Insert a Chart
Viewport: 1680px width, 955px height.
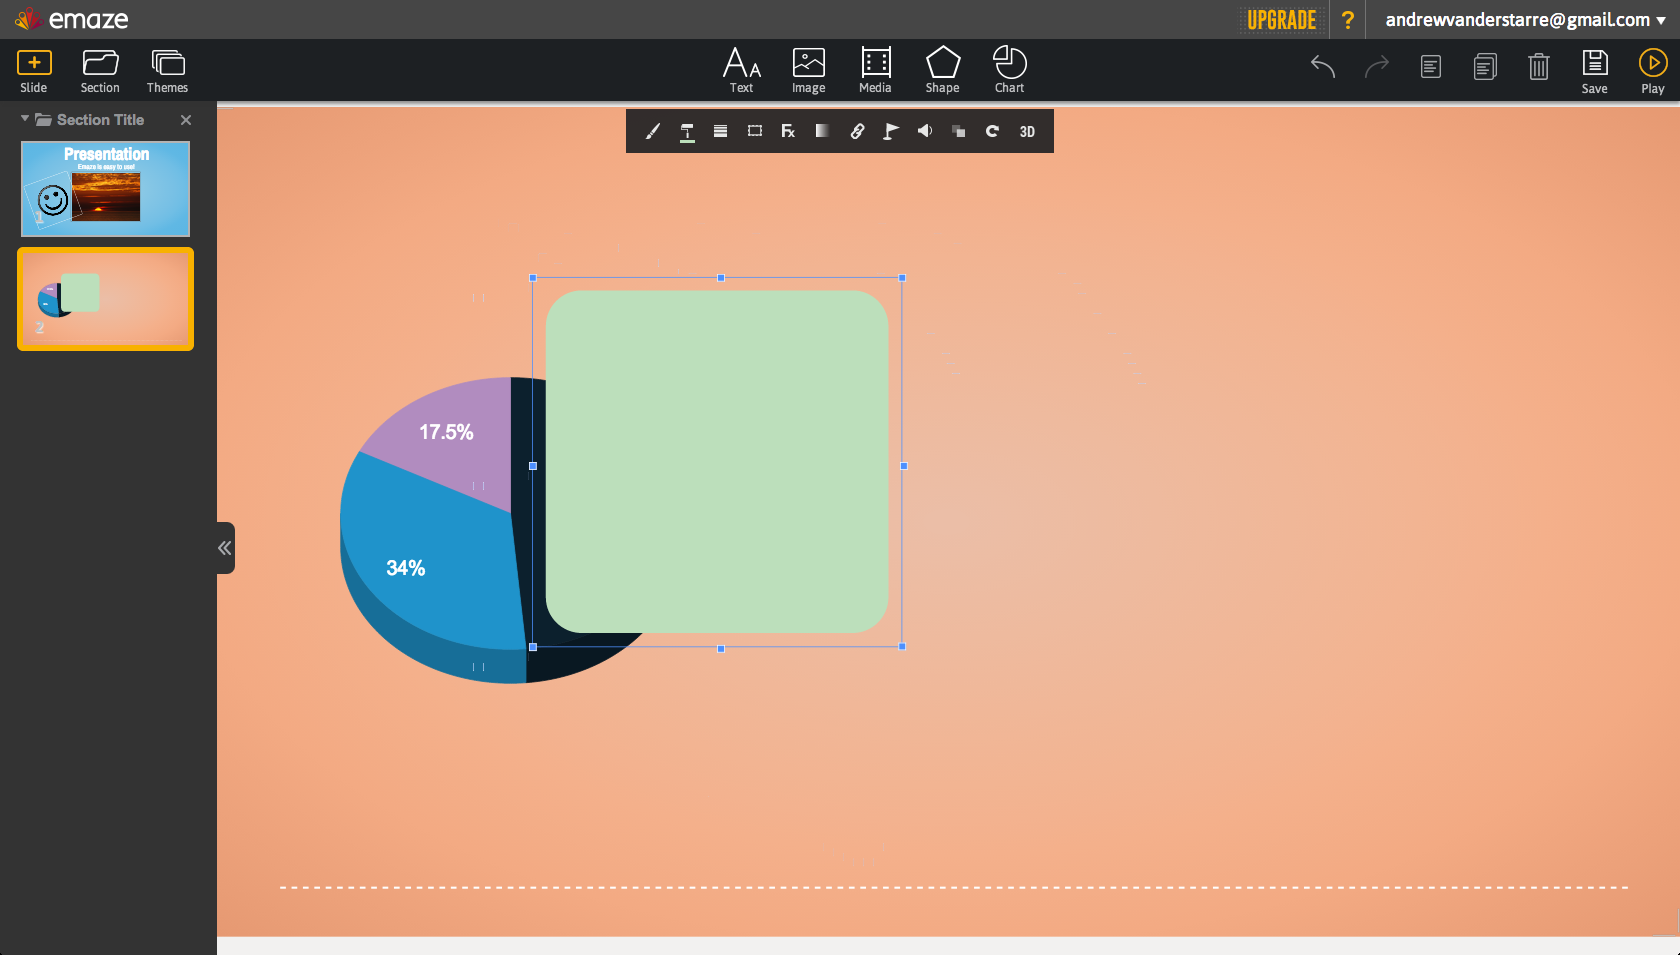coord(1009,71)
